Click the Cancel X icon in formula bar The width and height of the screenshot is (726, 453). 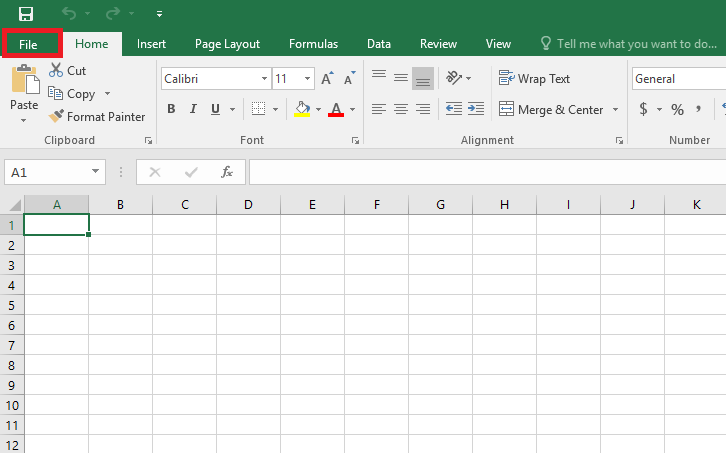tap(155, 172)
